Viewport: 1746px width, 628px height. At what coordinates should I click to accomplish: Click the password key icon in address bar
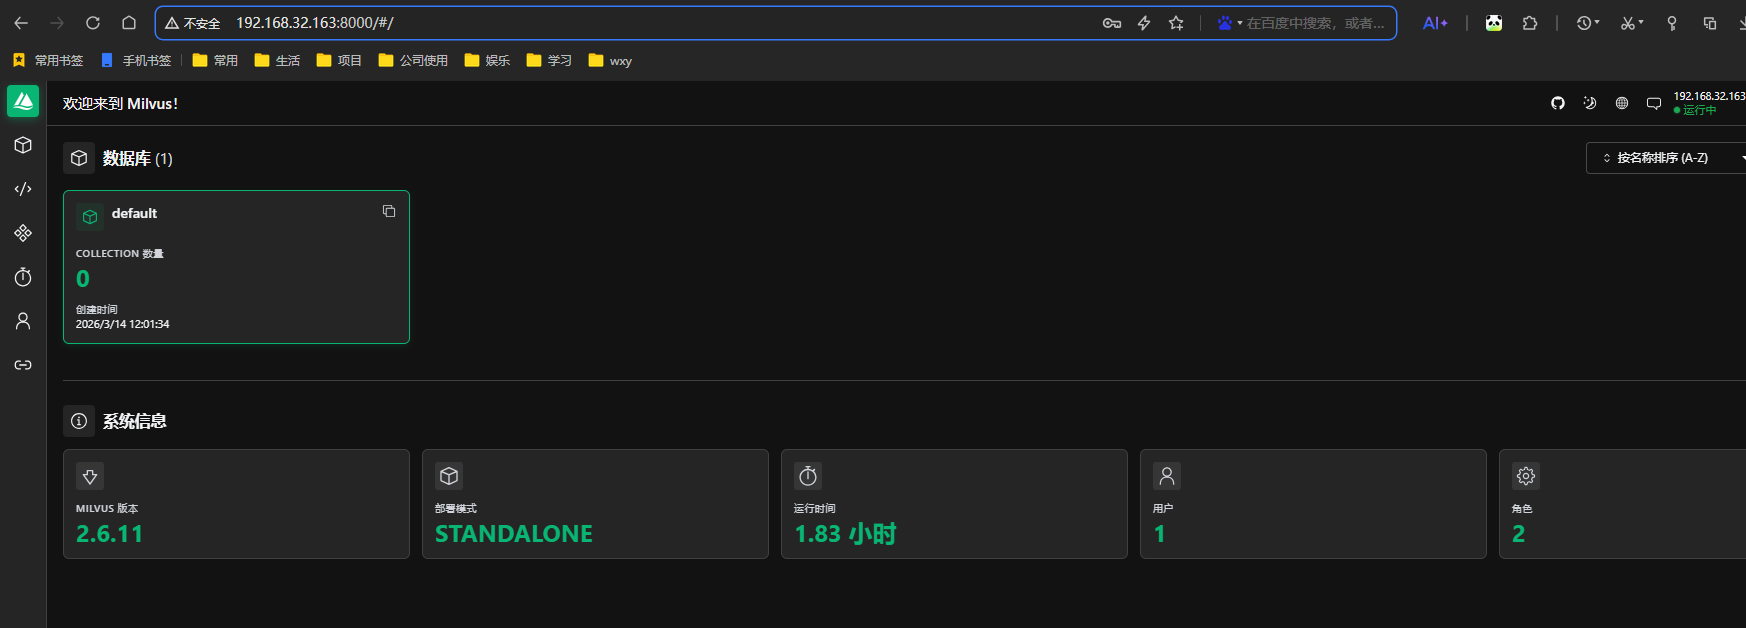point(1112,23)
